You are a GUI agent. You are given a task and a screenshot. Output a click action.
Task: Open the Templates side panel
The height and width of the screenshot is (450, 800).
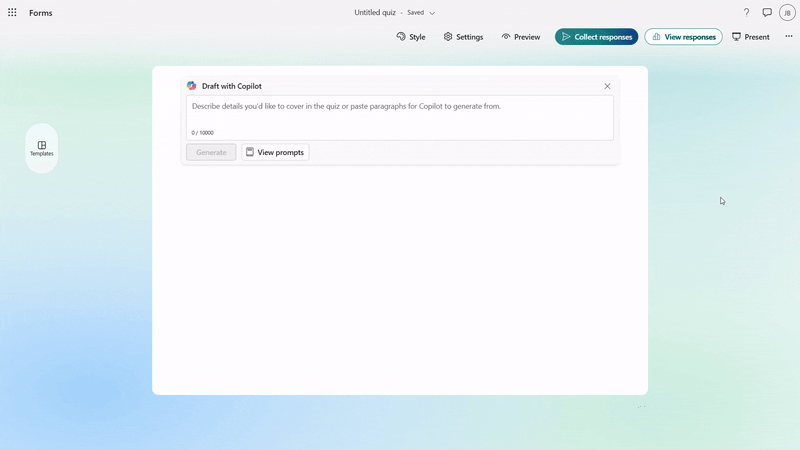pyautogui.click(x=42, y=148)
